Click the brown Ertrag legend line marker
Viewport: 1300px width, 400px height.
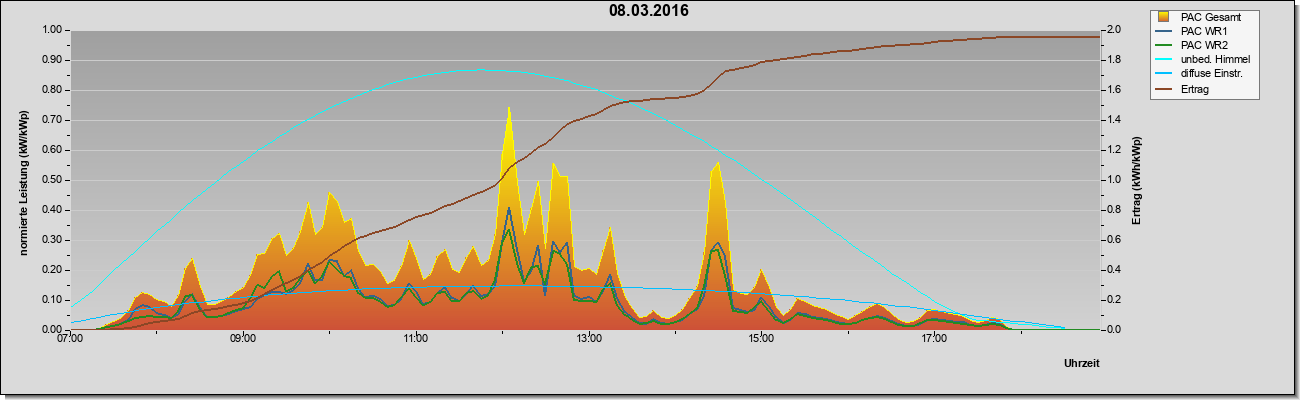[x=1164, y=87]
